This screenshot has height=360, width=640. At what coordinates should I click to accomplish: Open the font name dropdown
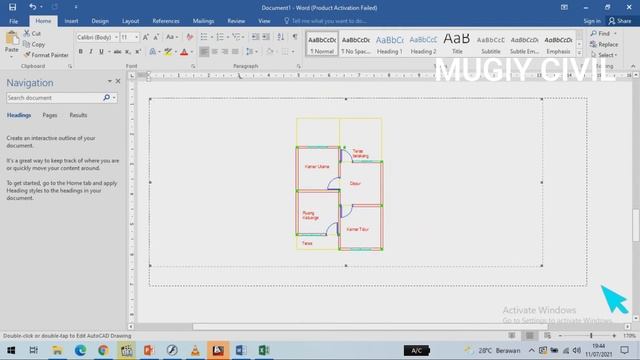[x=116, y=37]
